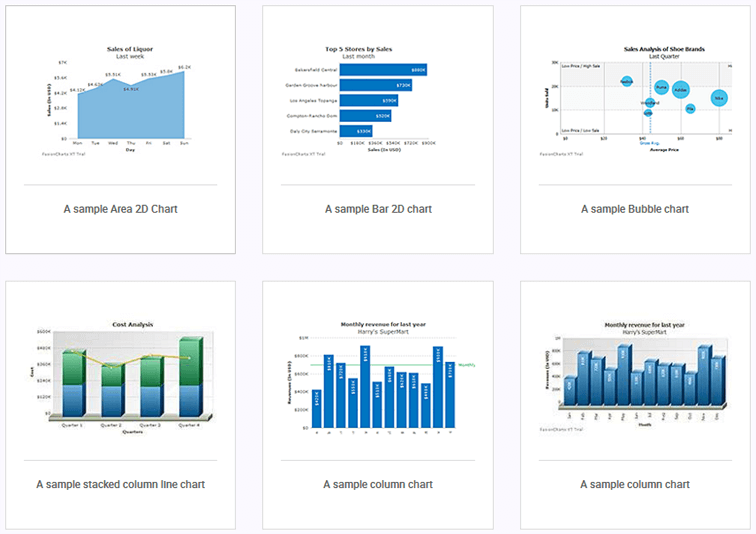Click the Nike bubble in shoe chart
The width and height of the screenshot is (756, 534).
(719, 98)
